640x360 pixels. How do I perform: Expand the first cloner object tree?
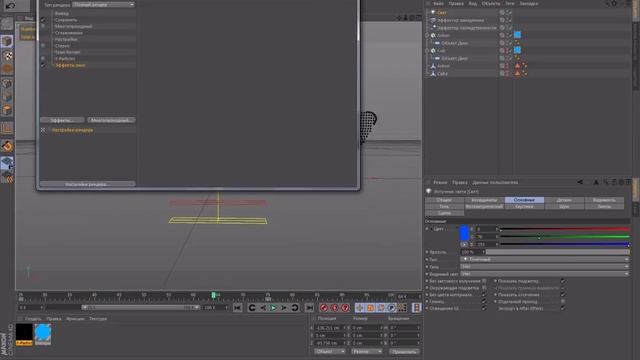pyautogui.click(x=428, y=36)
